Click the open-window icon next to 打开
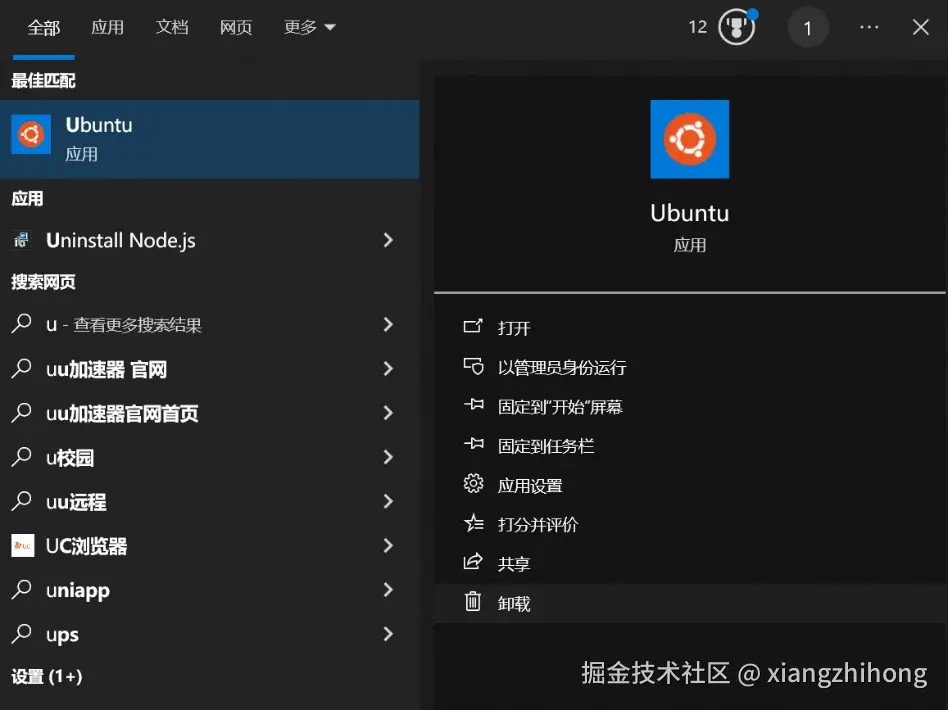This screenshot has height=710, width=948. coord(473,327)
